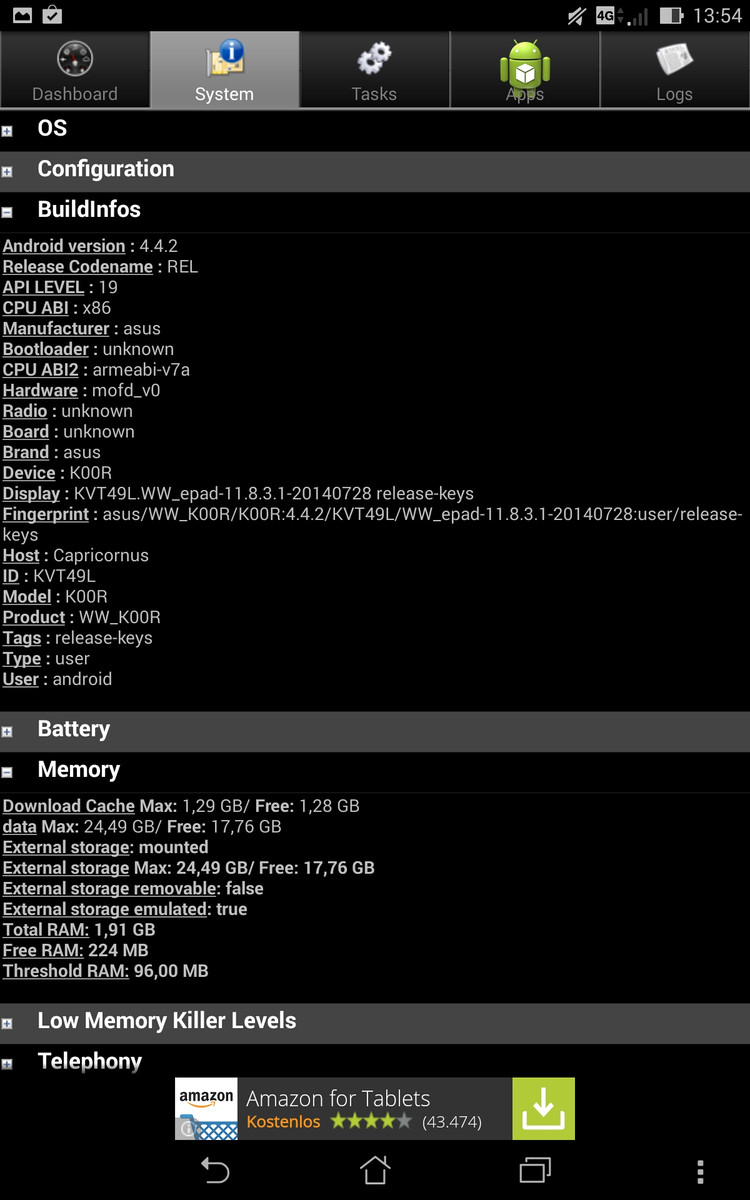Image resolution: width=750 pixels, height=1200 pixels.
Task: Open the recent apps icon
Action: click(x=535, y=1169)
